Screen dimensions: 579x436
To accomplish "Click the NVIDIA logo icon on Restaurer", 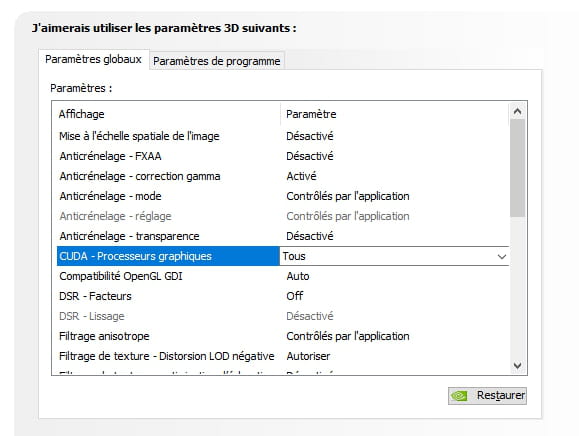I will click(x=459, y=396).
